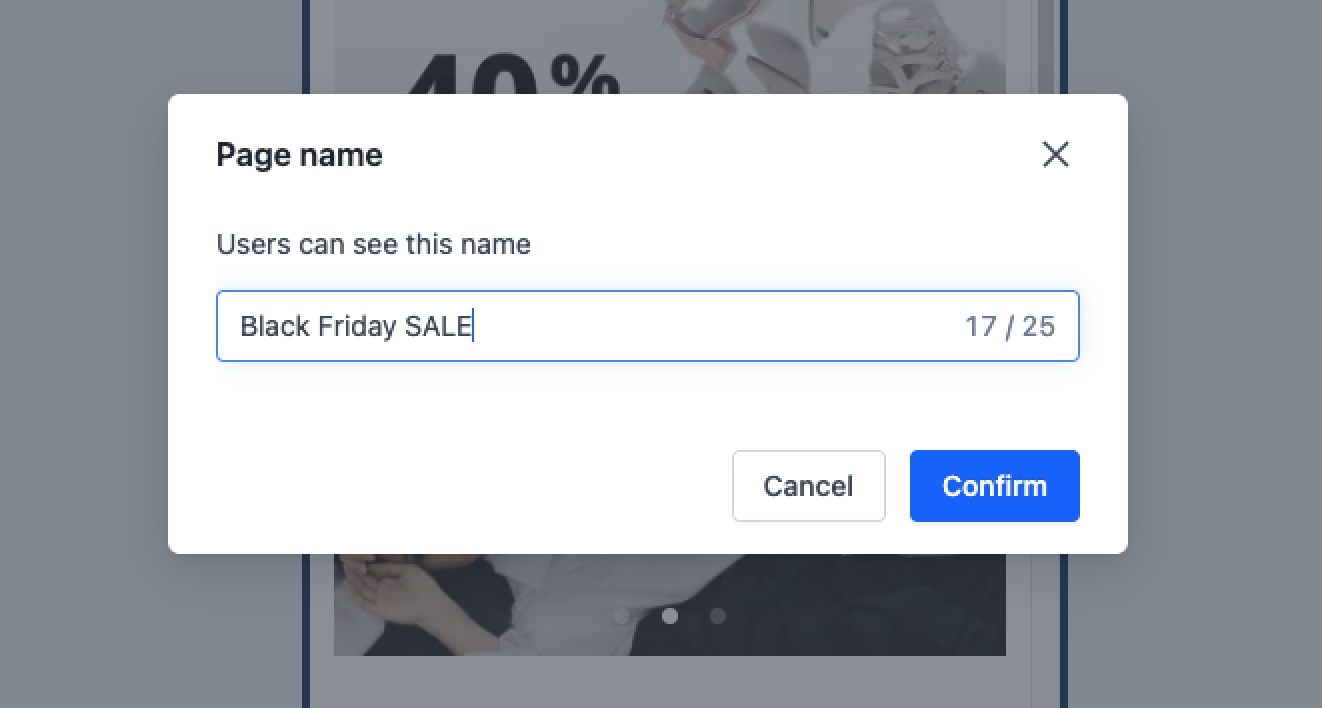Click the 17 / 25 character counter
This screenshot has width=1322, height=708.
1009,327
